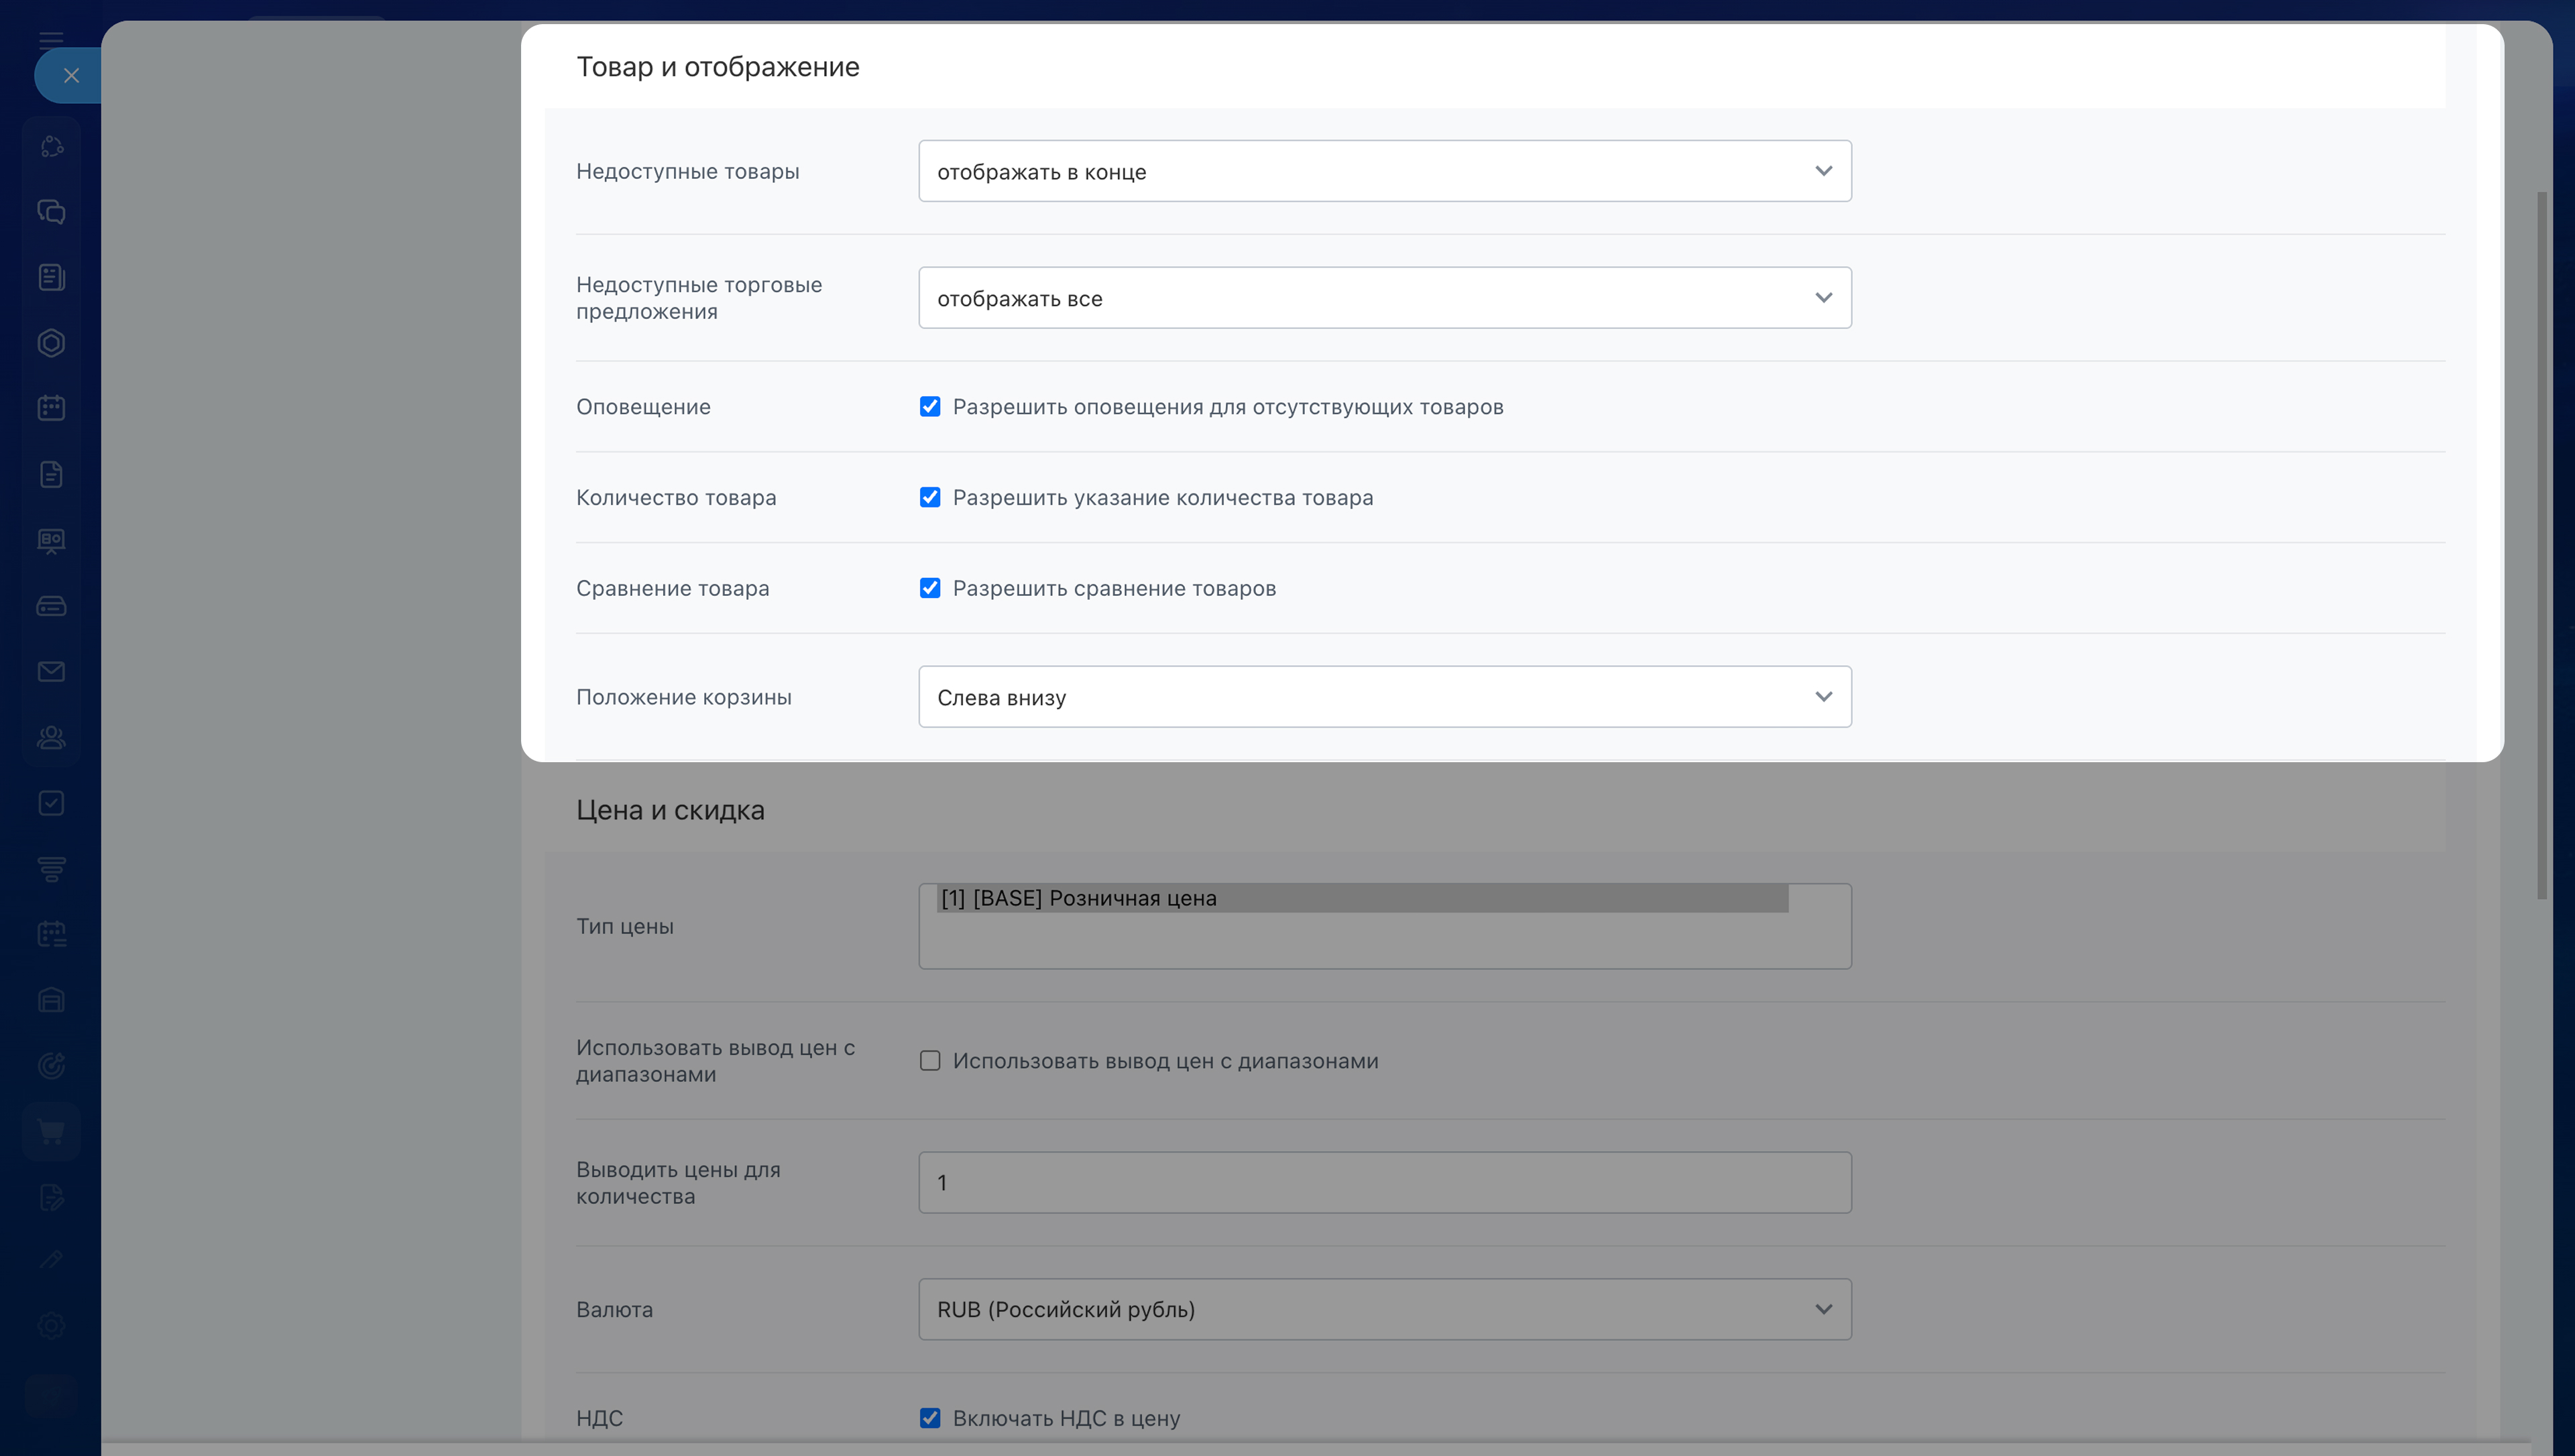This screenshot has width=2575, height=1456.
Task: Click the tasks checkmark sidebar icon
Action: (x=51, y=803)
